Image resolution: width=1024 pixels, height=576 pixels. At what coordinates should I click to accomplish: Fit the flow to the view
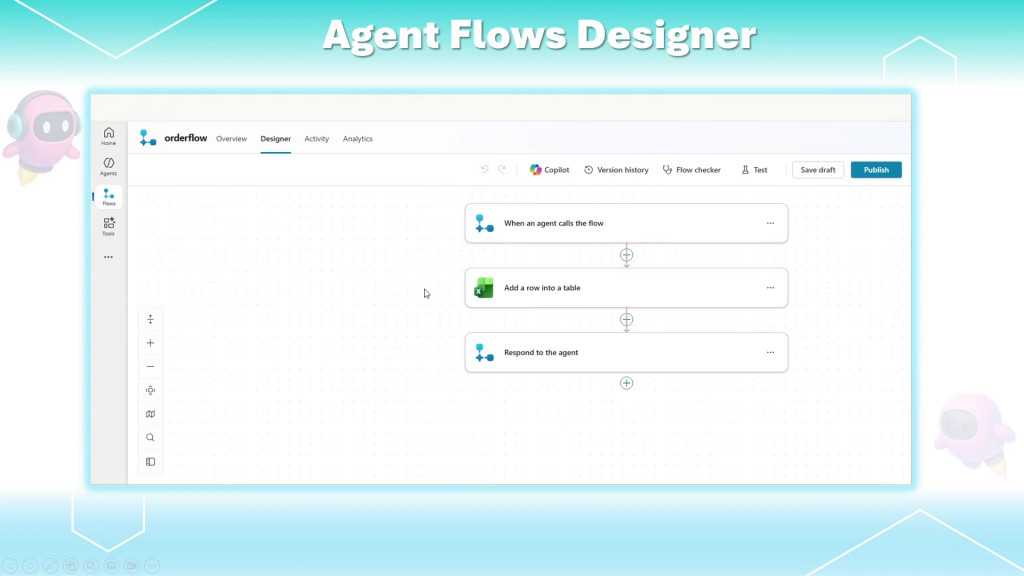(x=150, y=391)
